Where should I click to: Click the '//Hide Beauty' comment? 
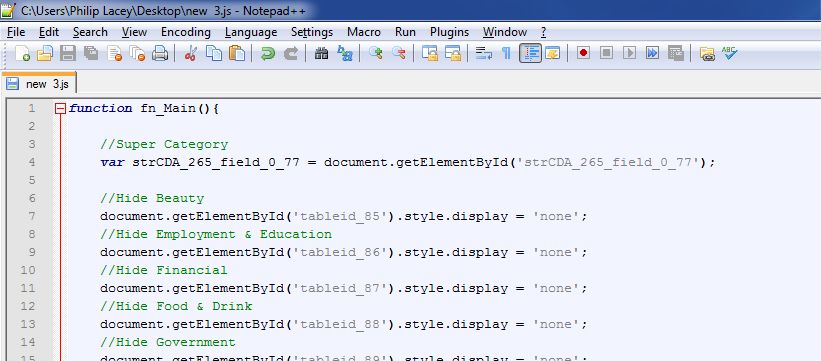coord(152,199)
